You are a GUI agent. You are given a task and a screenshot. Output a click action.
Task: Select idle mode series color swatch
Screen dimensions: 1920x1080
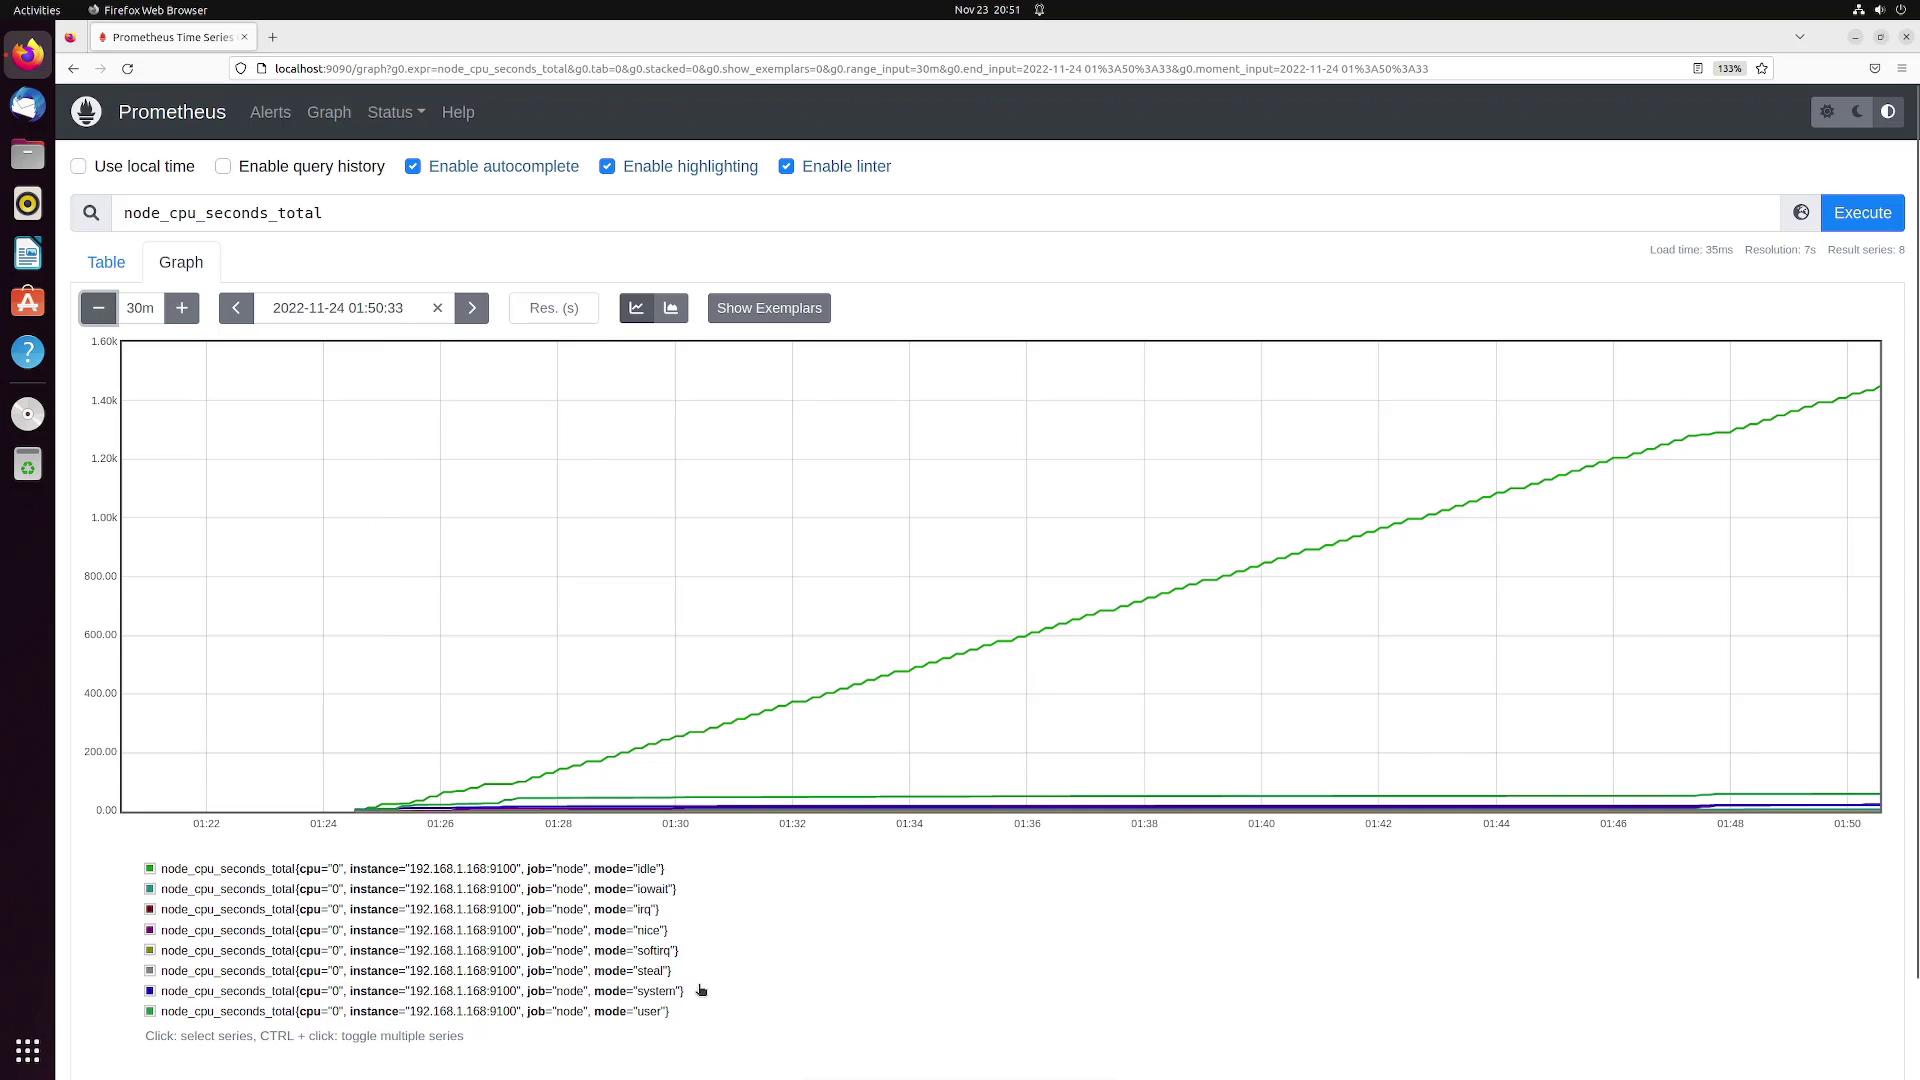coord(150,869)
